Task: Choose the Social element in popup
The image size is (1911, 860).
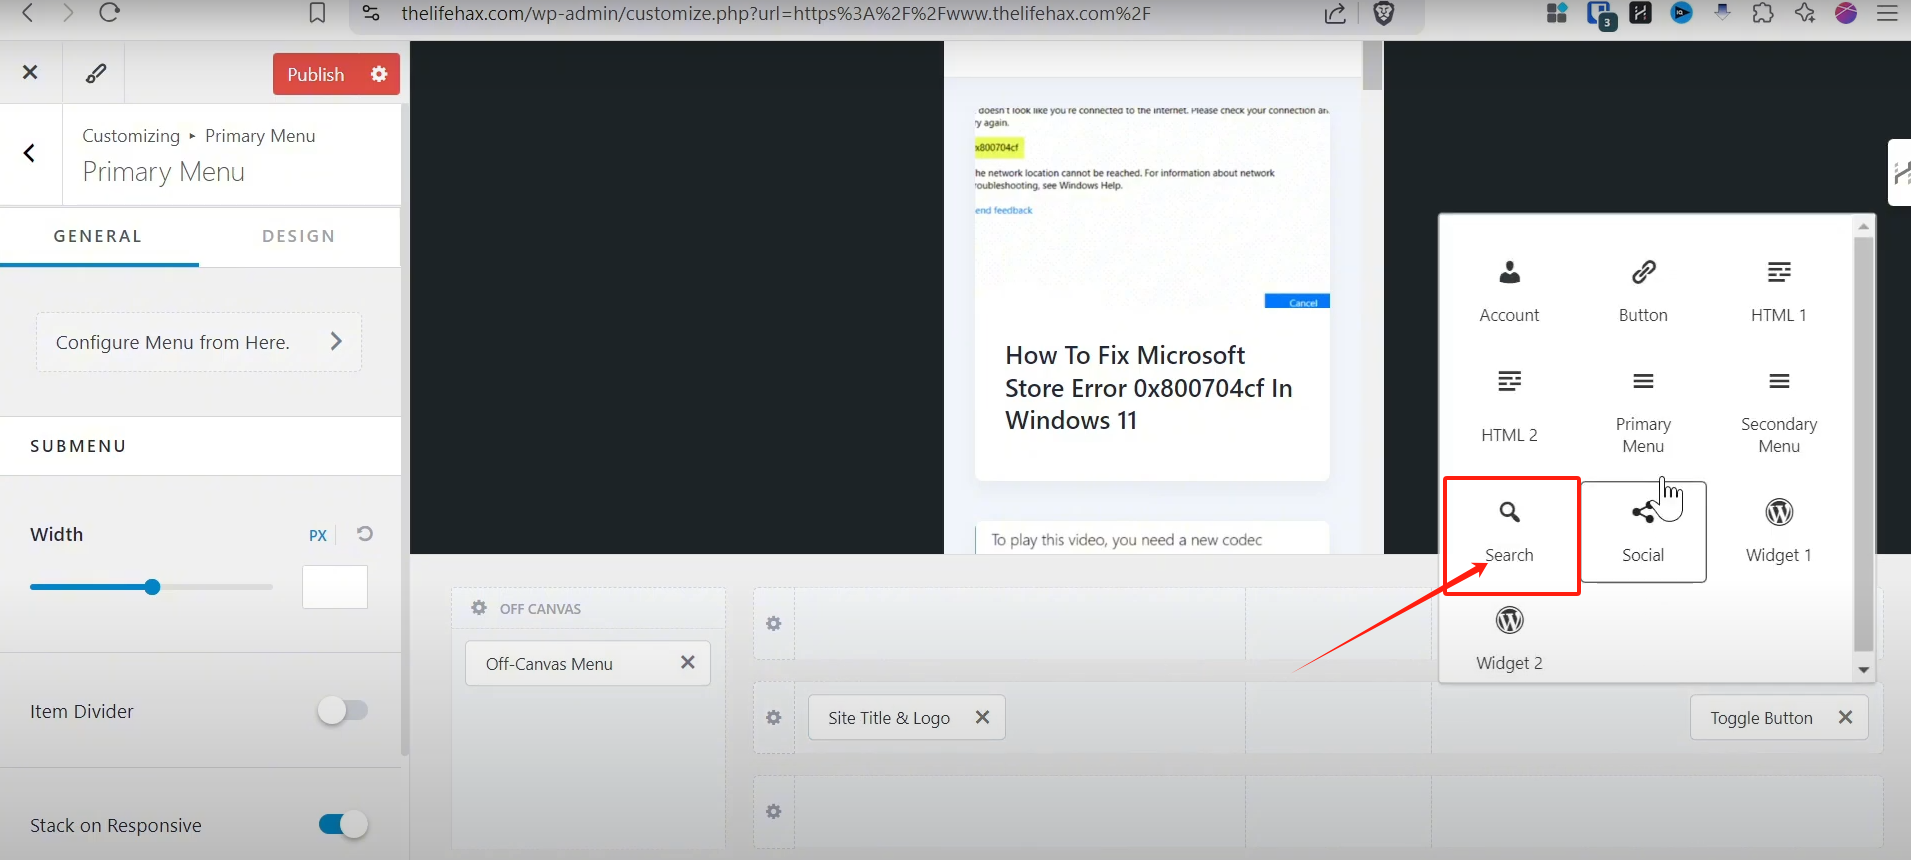Action: click(1643, 532)
